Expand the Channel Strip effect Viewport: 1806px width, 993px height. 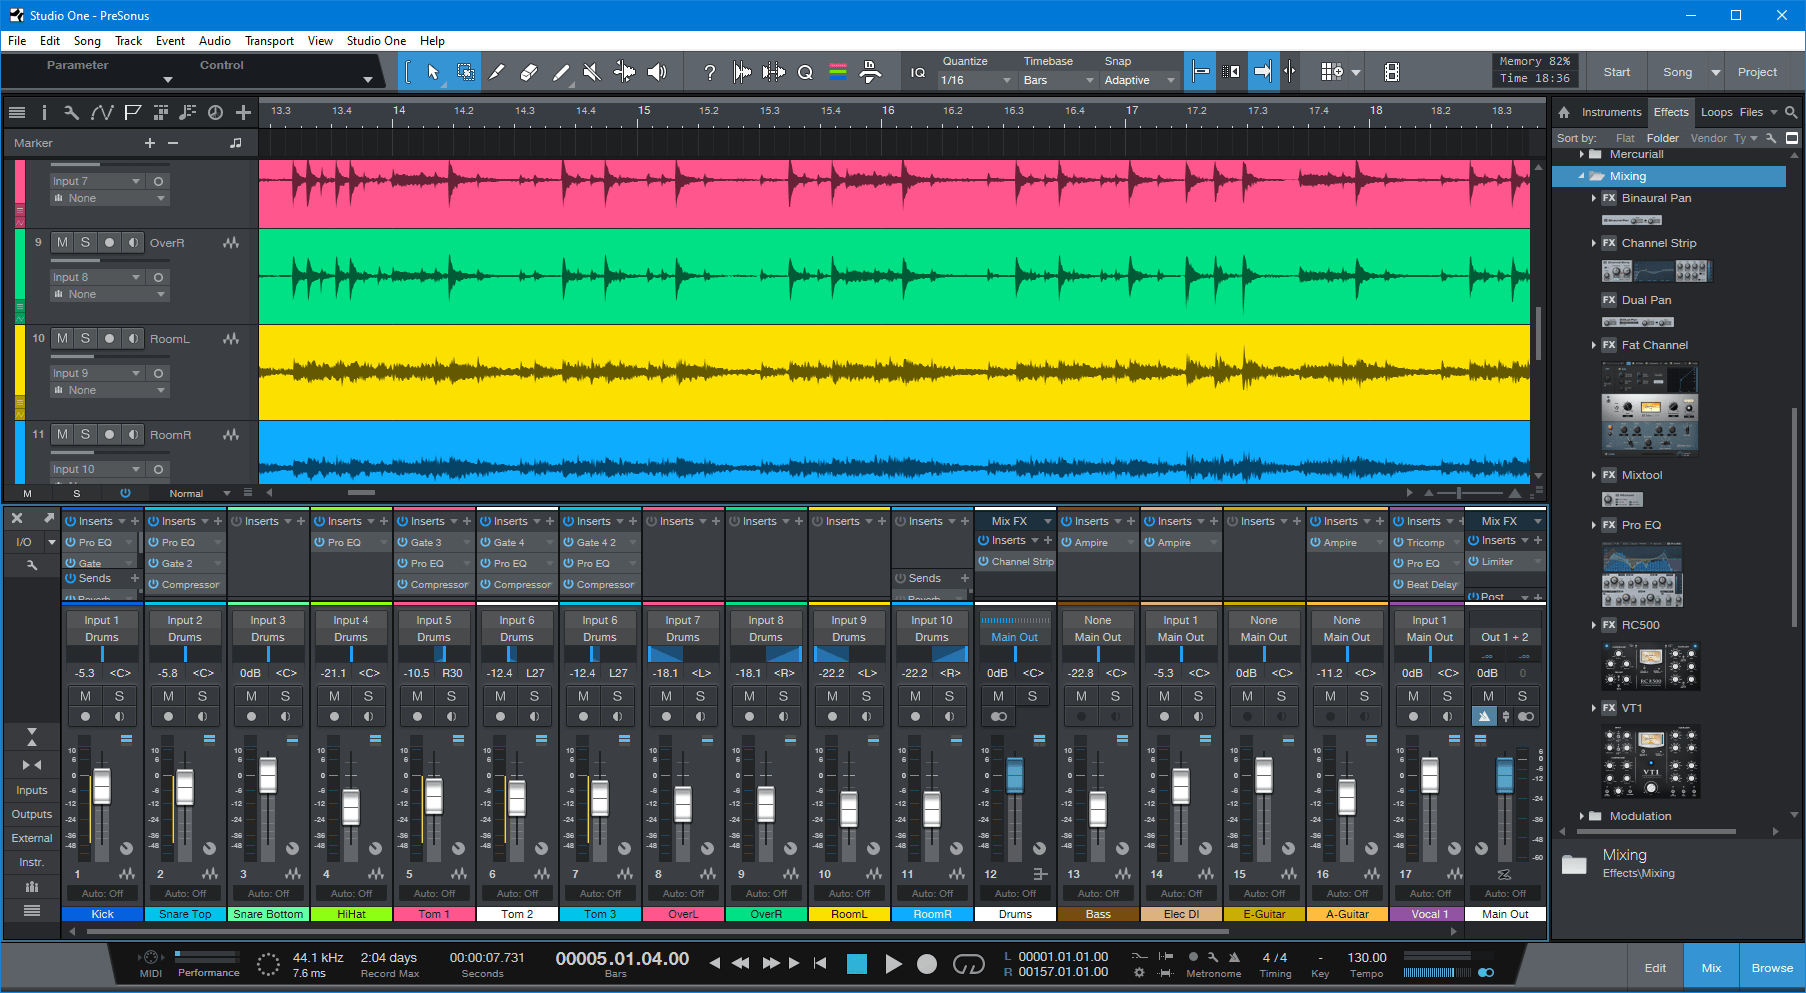click(x=1594, y=243)
